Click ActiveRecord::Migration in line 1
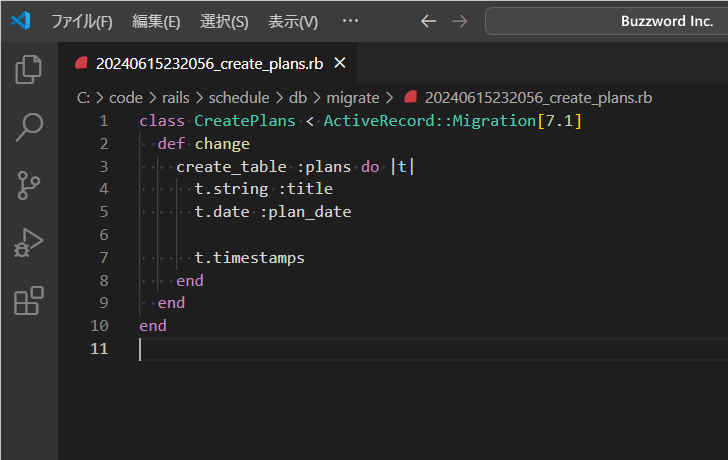 (430, 121)
